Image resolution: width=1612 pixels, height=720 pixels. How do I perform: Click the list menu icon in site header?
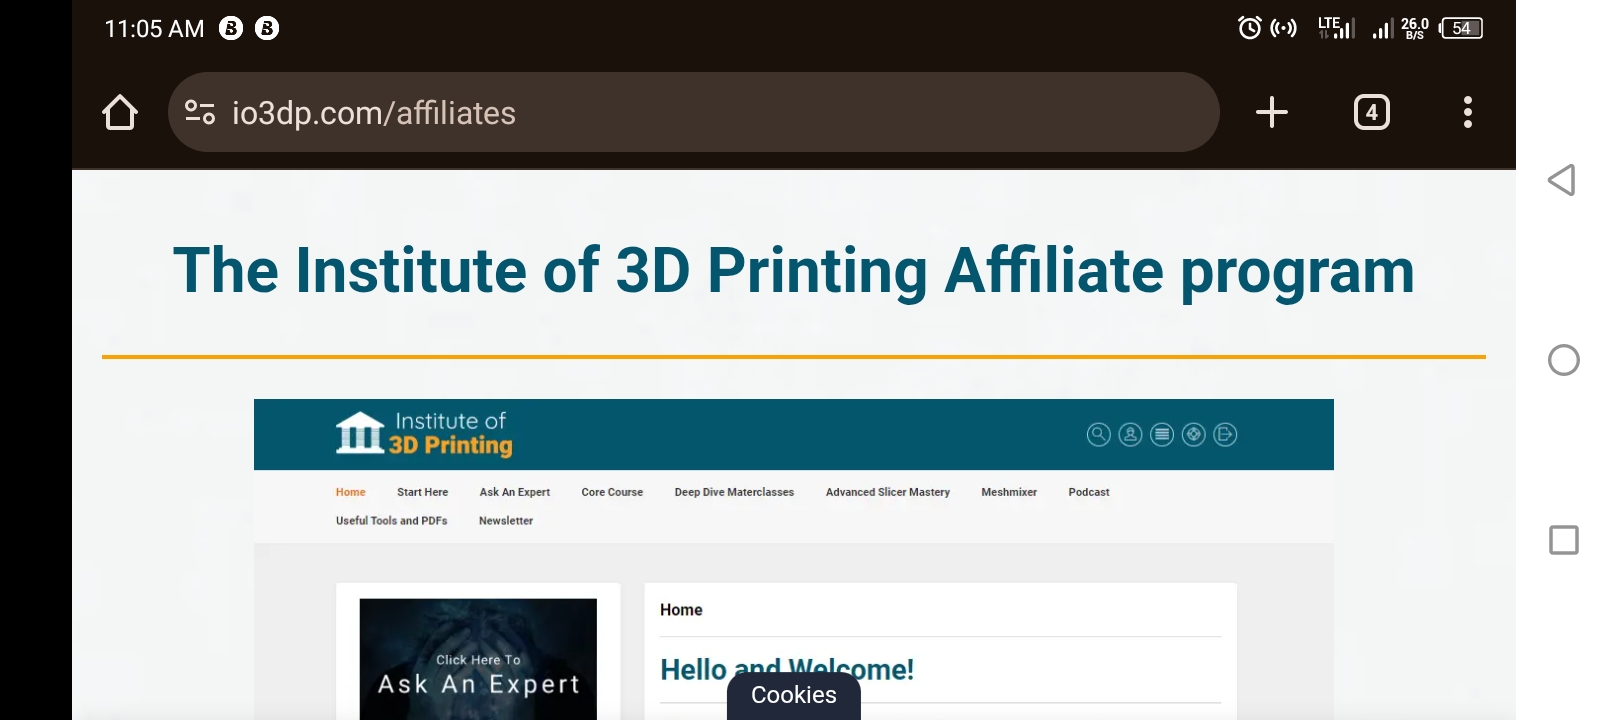[x=1161, y=434]
